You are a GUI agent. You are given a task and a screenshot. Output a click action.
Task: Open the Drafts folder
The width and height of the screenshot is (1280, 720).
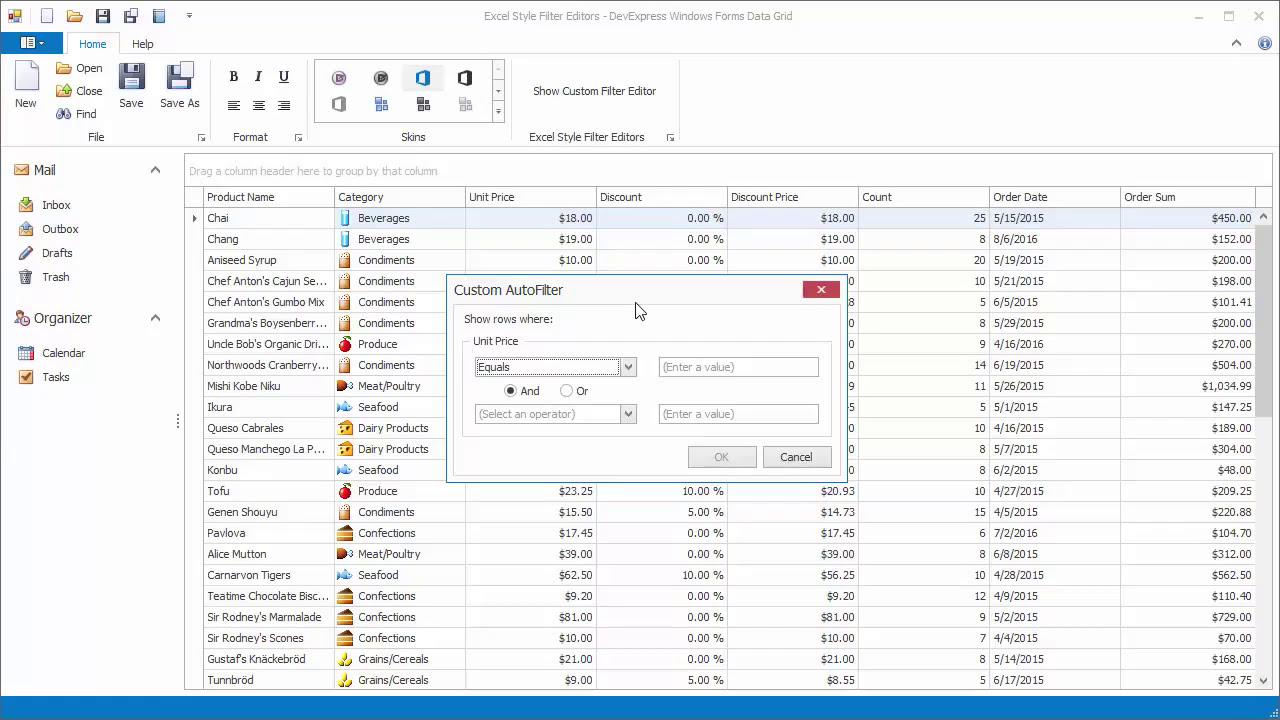click(x=57, y=253)
